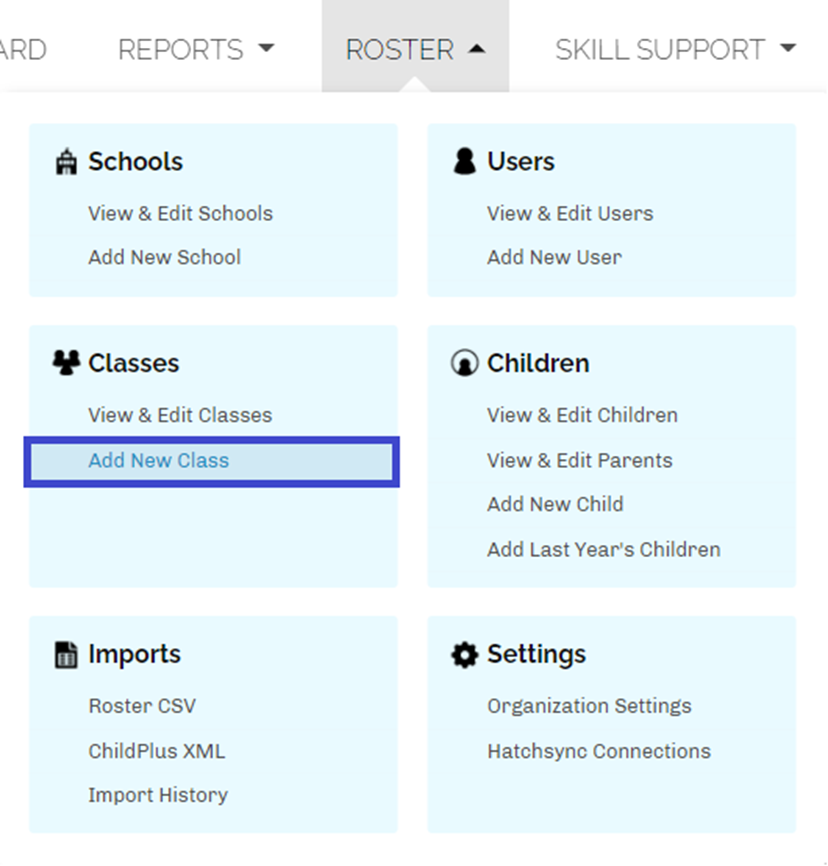Go to View & Edit Users
Screen dimensions: 828x866
(570, 213)
